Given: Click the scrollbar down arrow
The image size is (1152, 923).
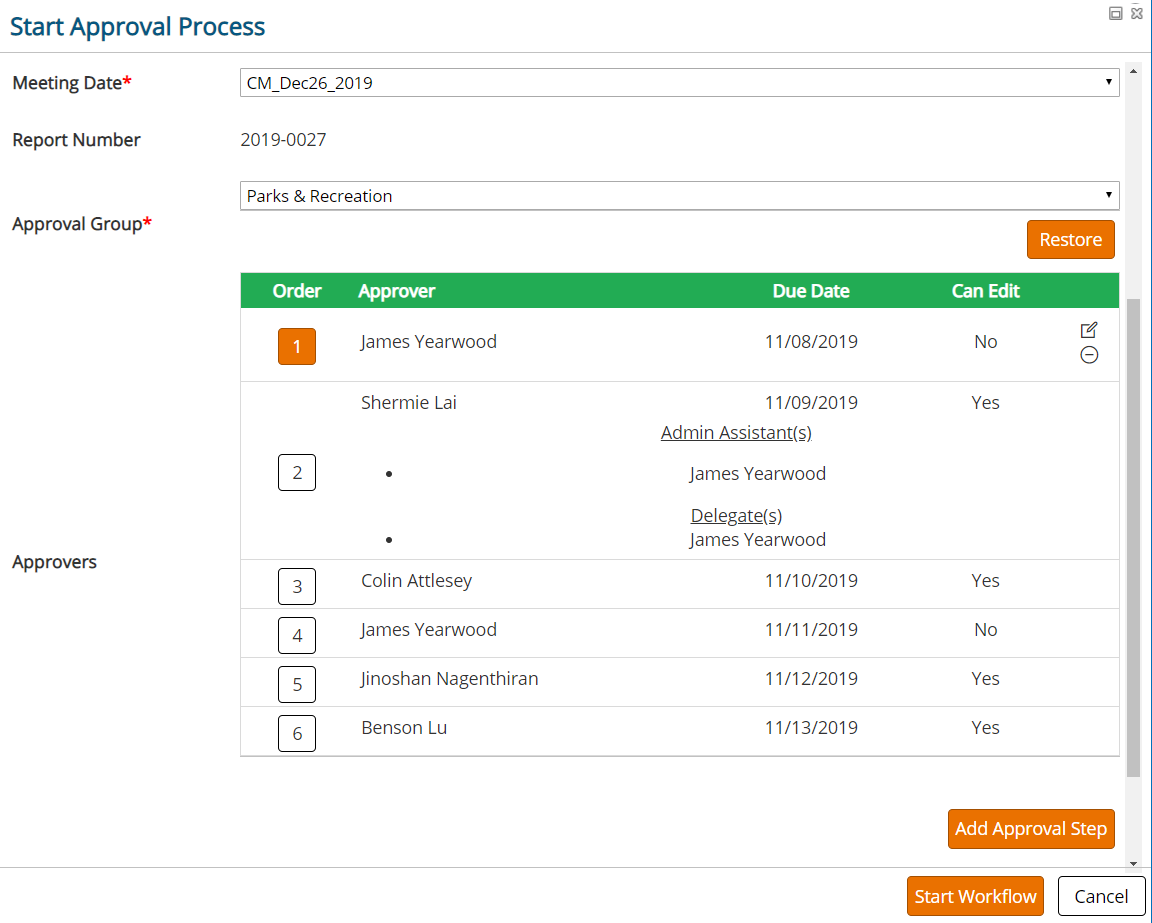Looking at the screenshot, I should pyautogui.click(x=1134, y=863).
